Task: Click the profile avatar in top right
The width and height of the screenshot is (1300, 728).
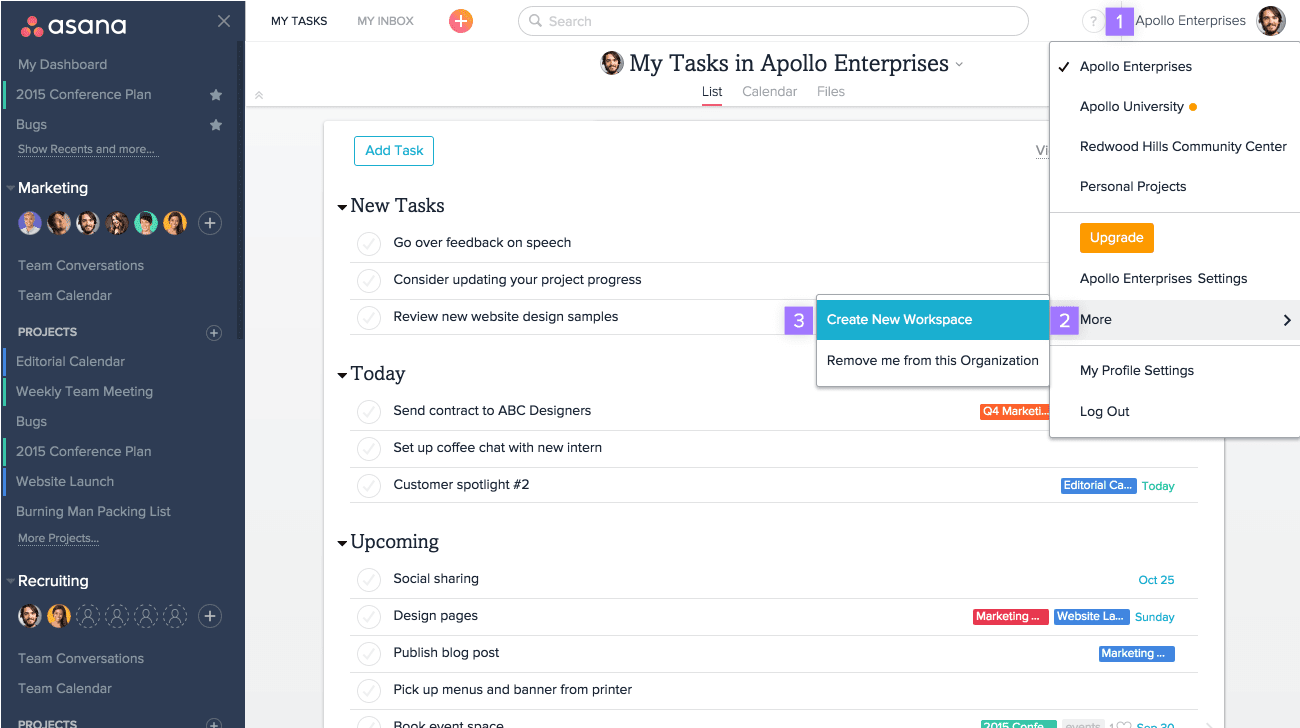Action: [1271, 21]
